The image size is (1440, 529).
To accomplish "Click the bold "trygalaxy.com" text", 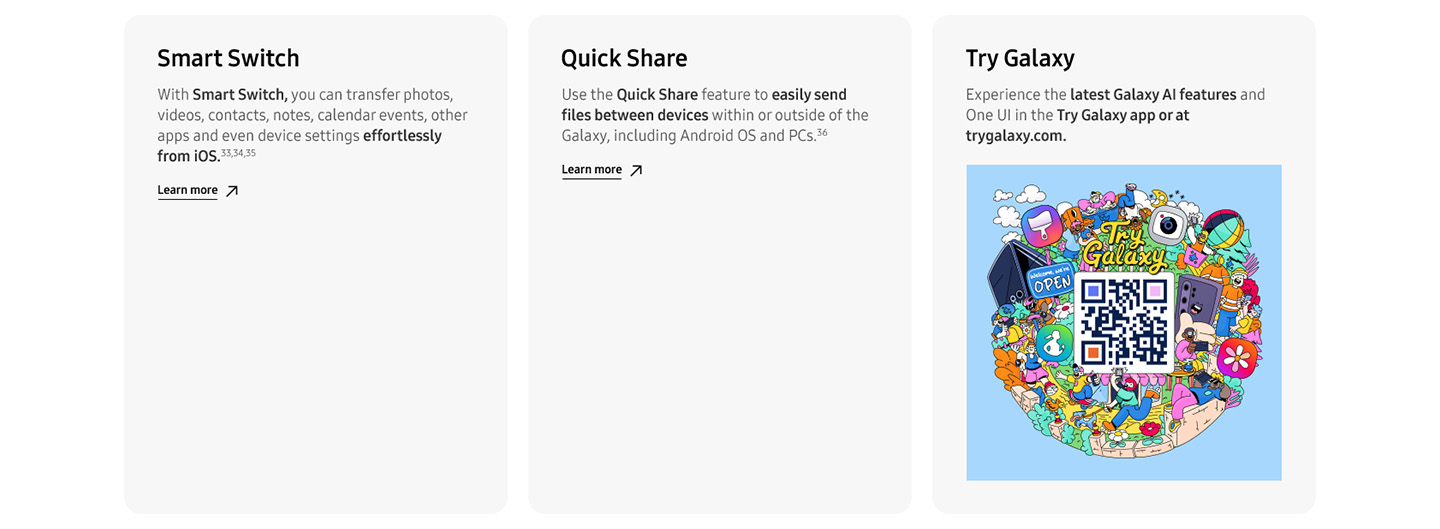I will click(1015, 136).
